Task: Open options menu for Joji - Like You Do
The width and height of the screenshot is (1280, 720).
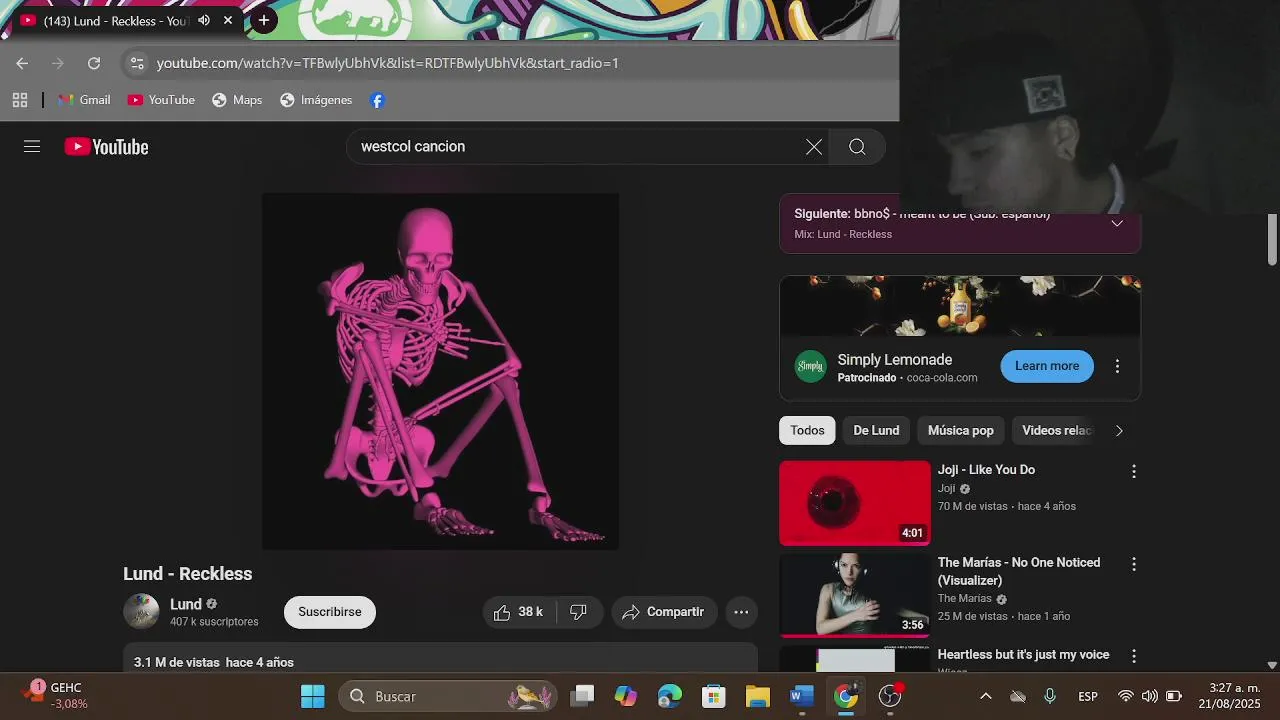Action: coord(1133,471)
